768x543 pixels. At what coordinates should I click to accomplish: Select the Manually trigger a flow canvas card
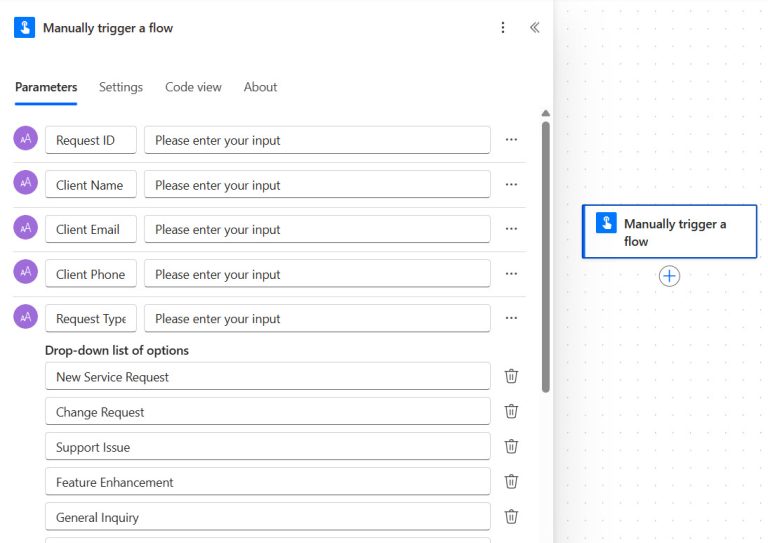tap(670, 232)
